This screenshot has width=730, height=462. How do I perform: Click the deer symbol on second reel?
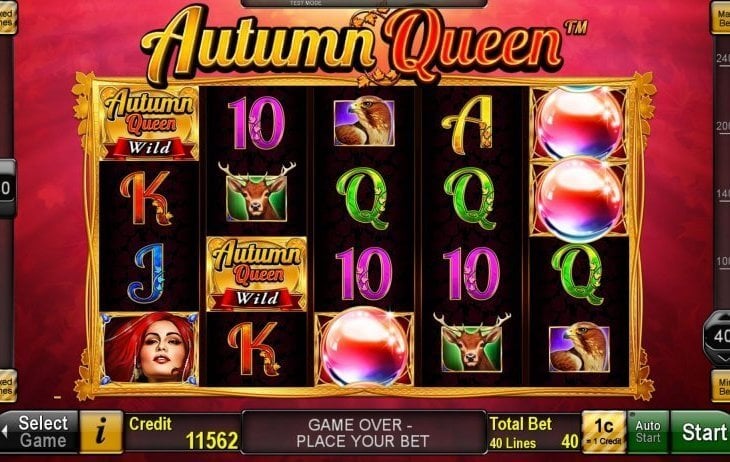click(x=257, y=191)
